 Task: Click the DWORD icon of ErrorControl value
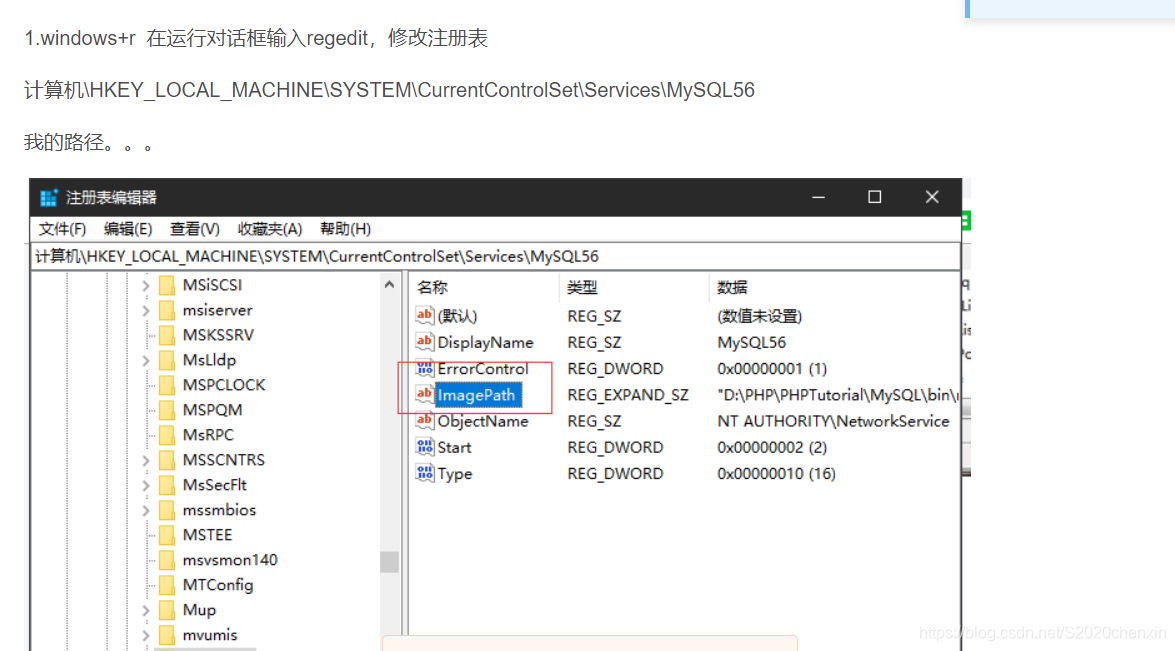coord(425,368)
